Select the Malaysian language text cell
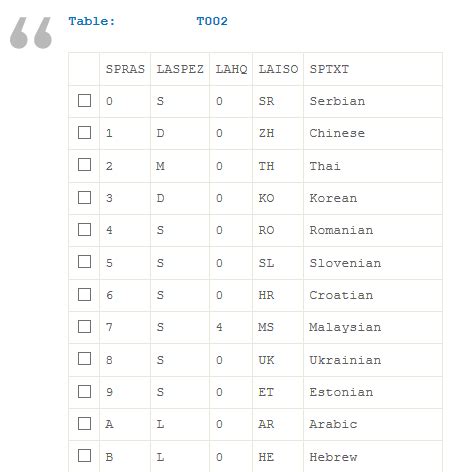Viewport: 472px width, 472px height. pyautogui.click(x=345, y=327)
